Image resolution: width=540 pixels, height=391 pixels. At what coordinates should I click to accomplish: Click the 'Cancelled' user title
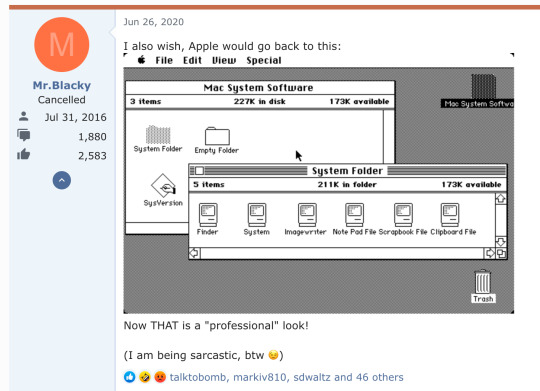click(62, 100)
